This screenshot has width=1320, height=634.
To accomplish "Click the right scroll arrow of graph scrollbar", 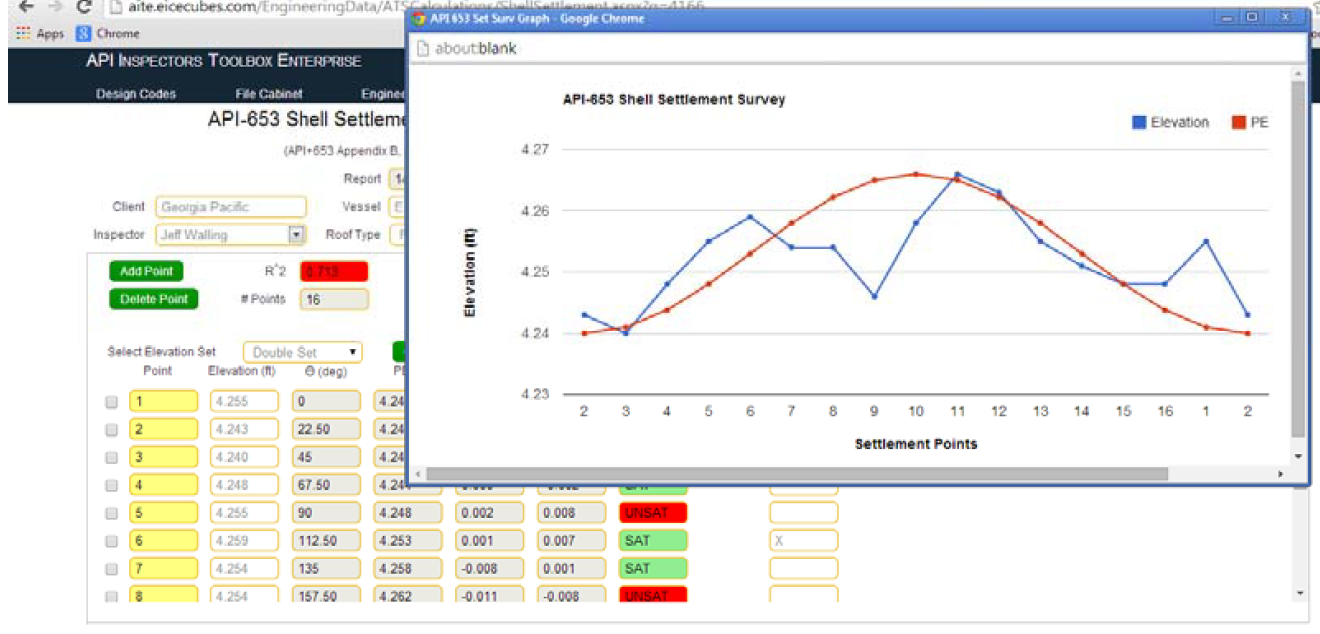I will (1280, 474).
